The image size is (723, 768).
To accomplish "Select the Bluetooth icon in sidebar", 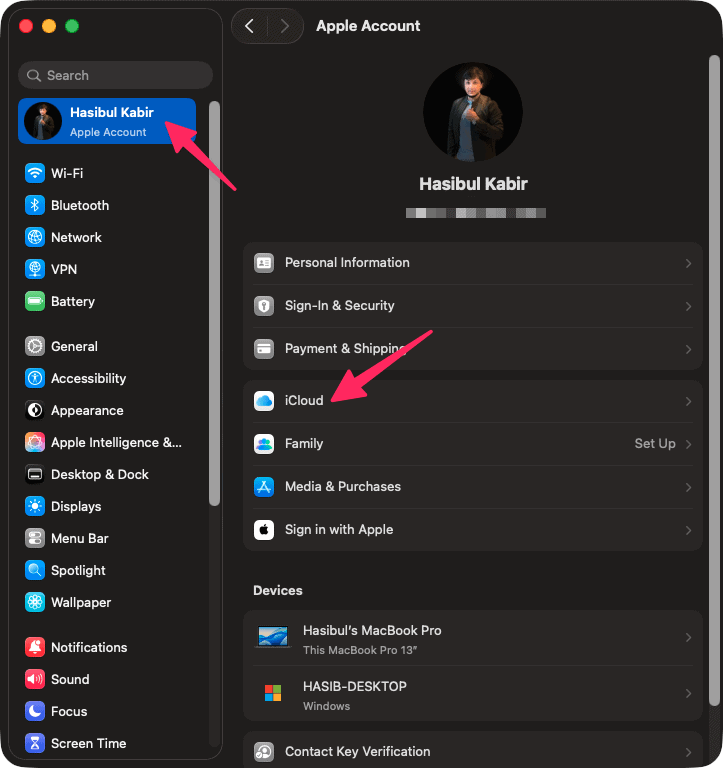I will point(35,205).
